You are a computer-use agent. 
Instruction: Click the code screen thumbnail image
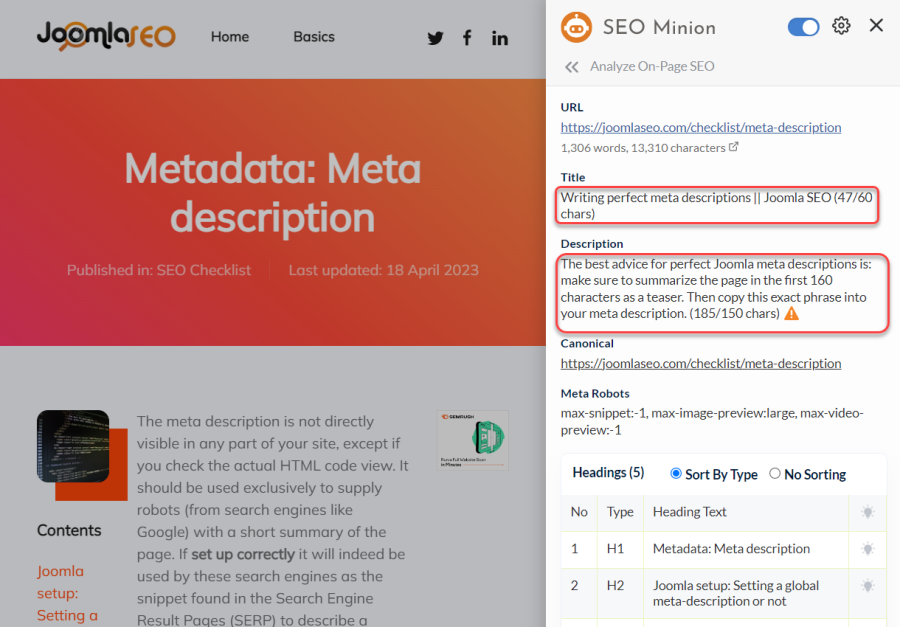[x=73, y=446]
